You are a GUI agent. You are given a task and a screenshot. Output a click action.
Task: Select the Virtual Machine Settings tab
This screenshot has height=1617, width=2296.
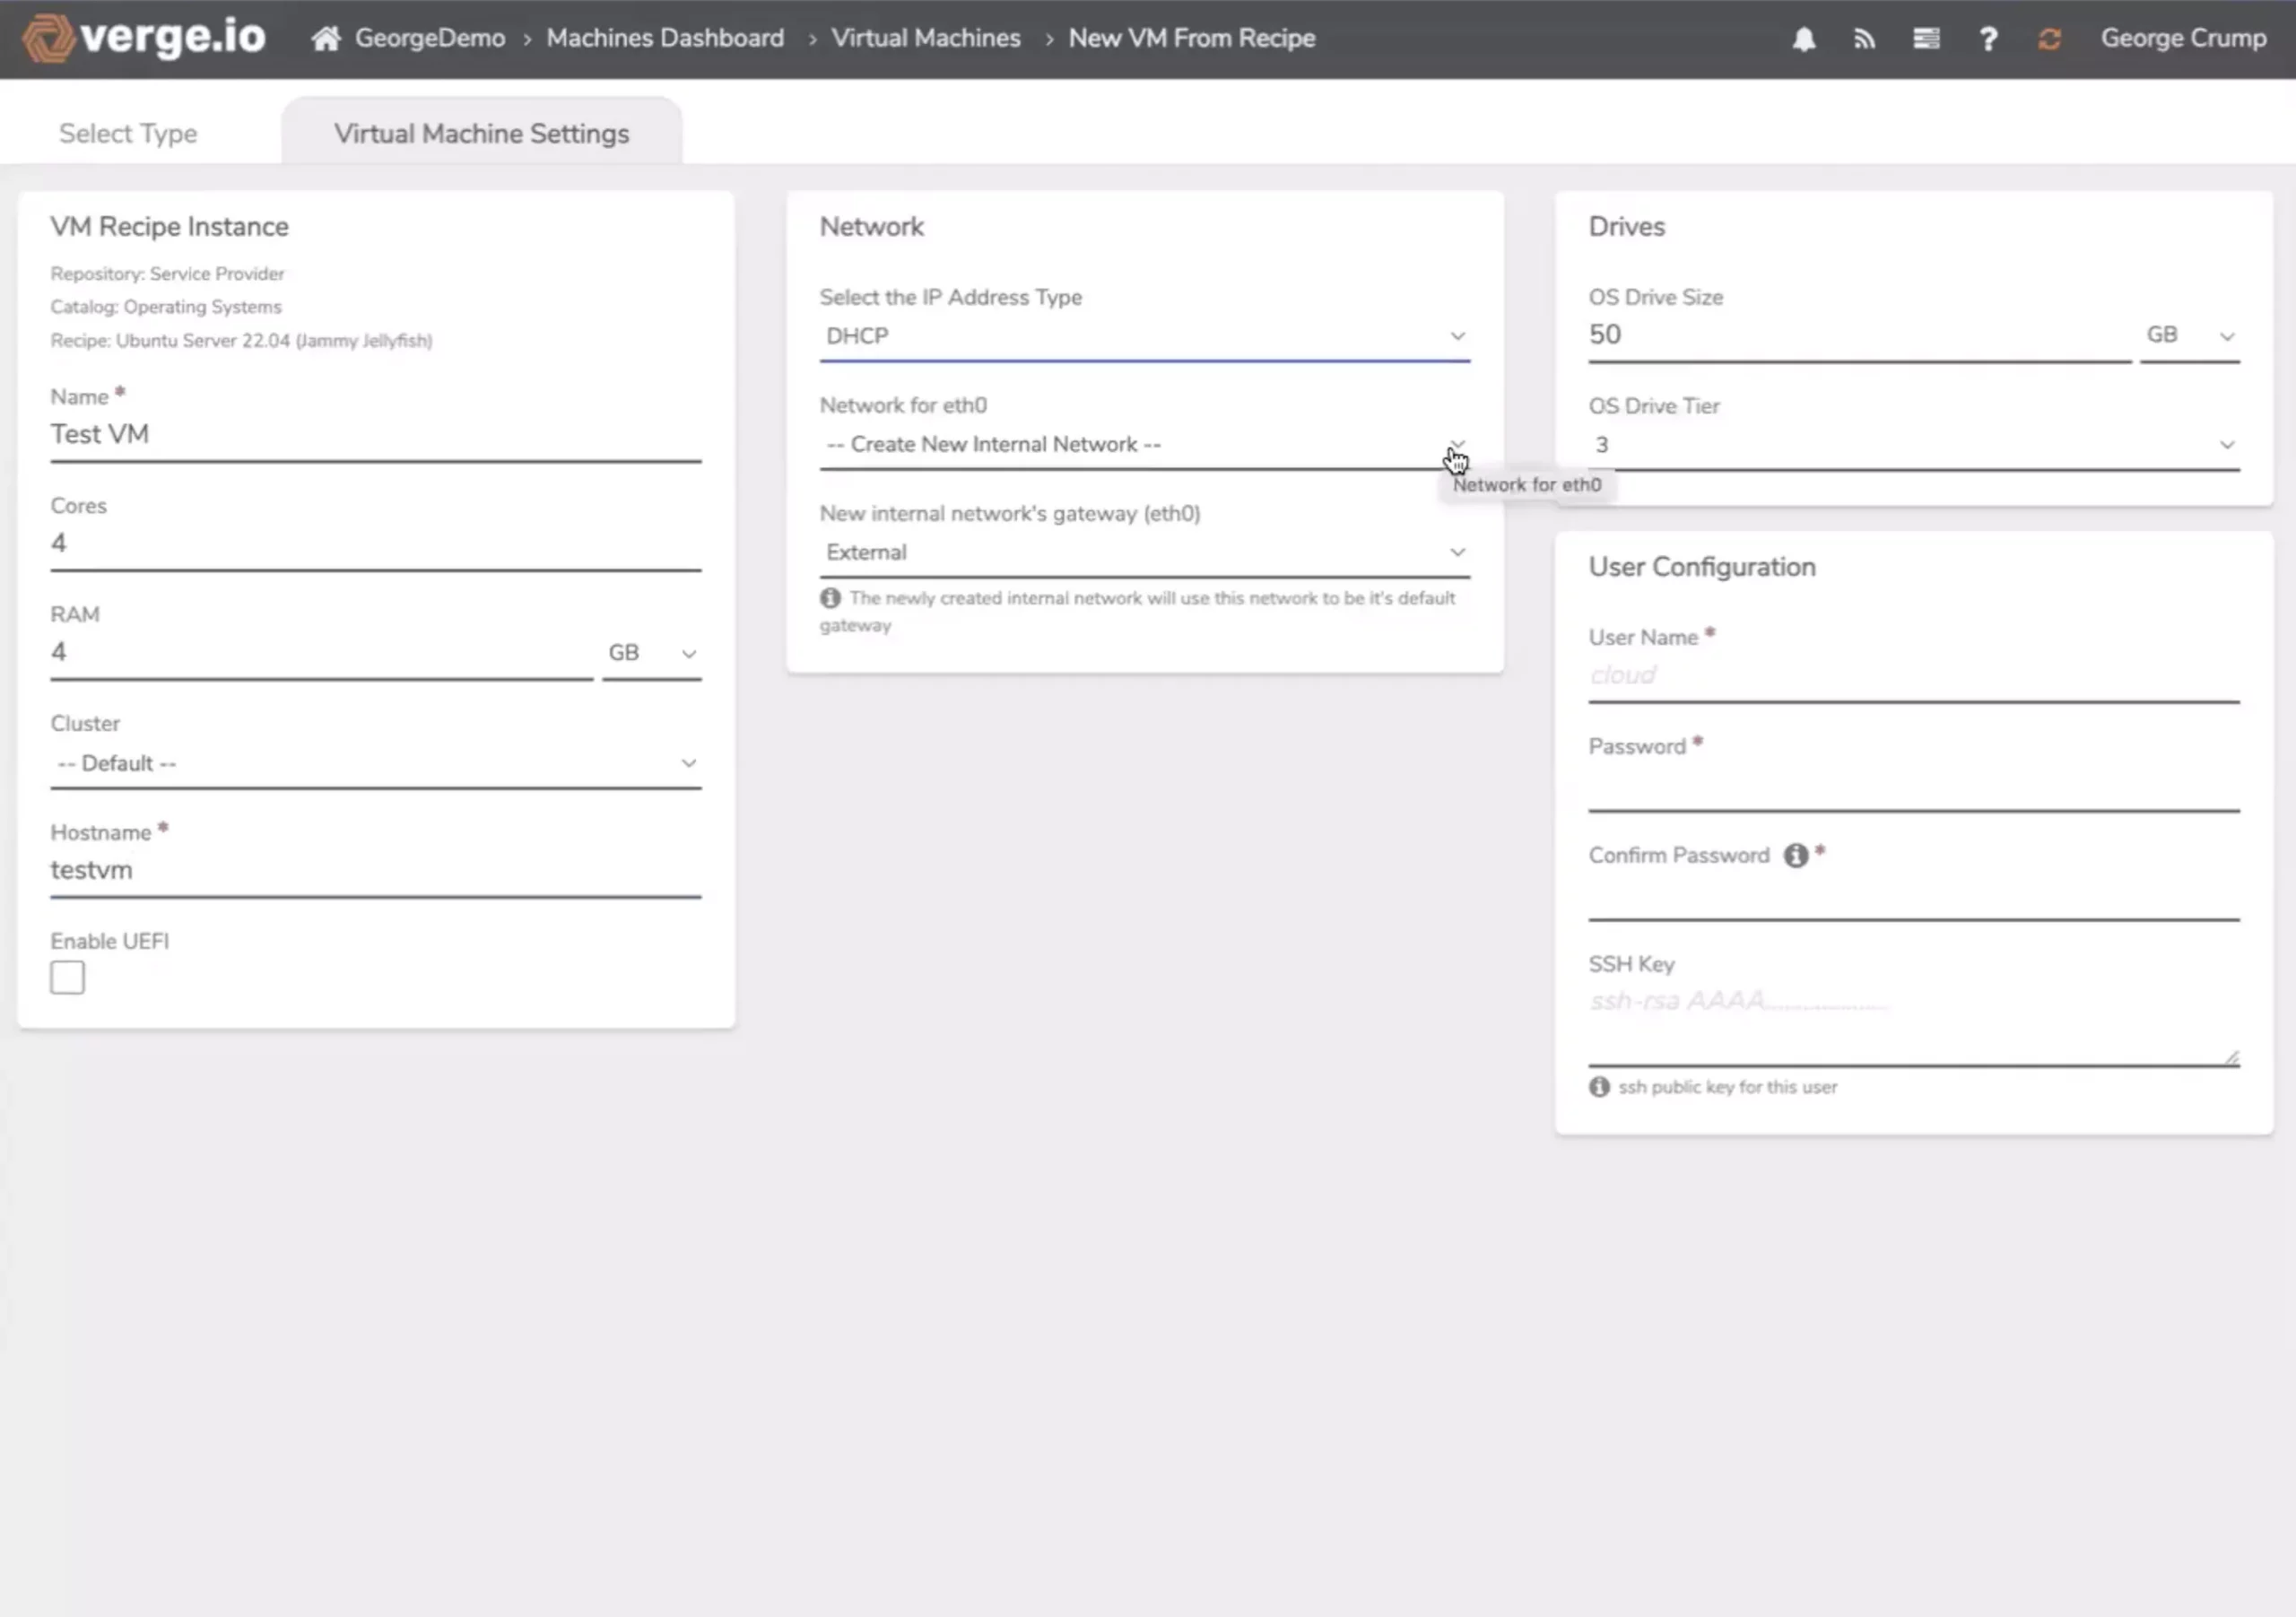click(x=482, y=133)
